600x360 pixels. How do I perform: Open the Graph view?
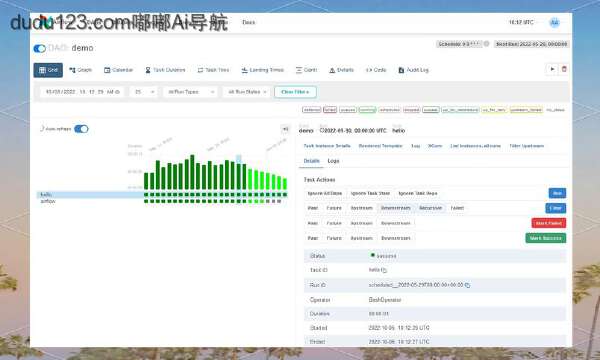click(80, 70)
